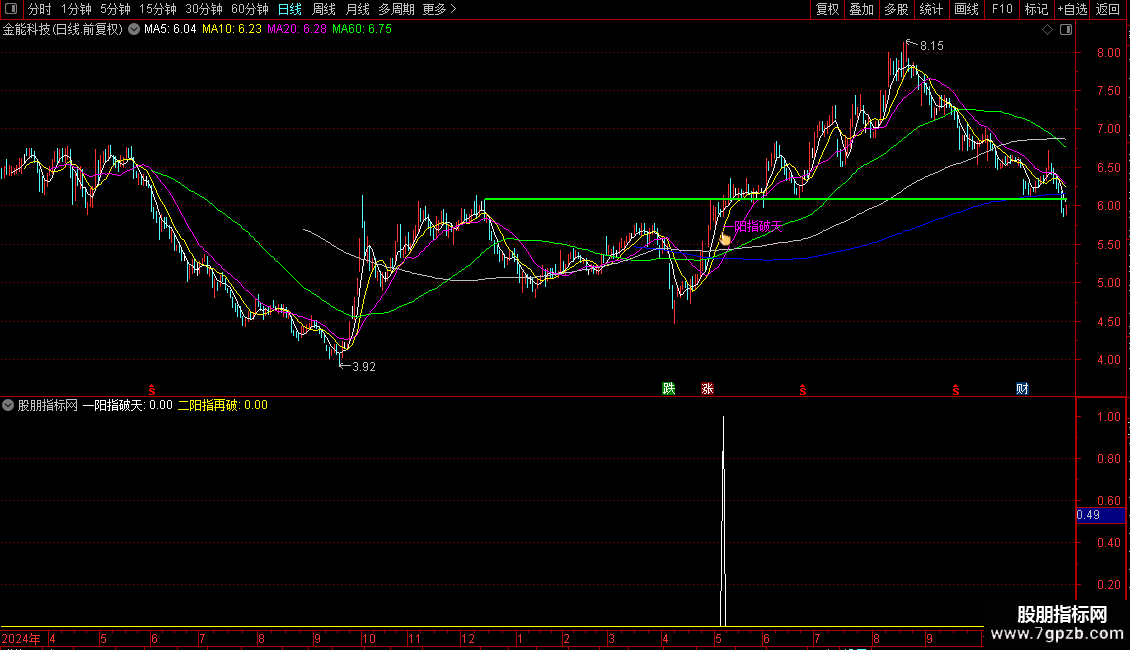Toggle the right side panel icon

(x=1066, y=30)
